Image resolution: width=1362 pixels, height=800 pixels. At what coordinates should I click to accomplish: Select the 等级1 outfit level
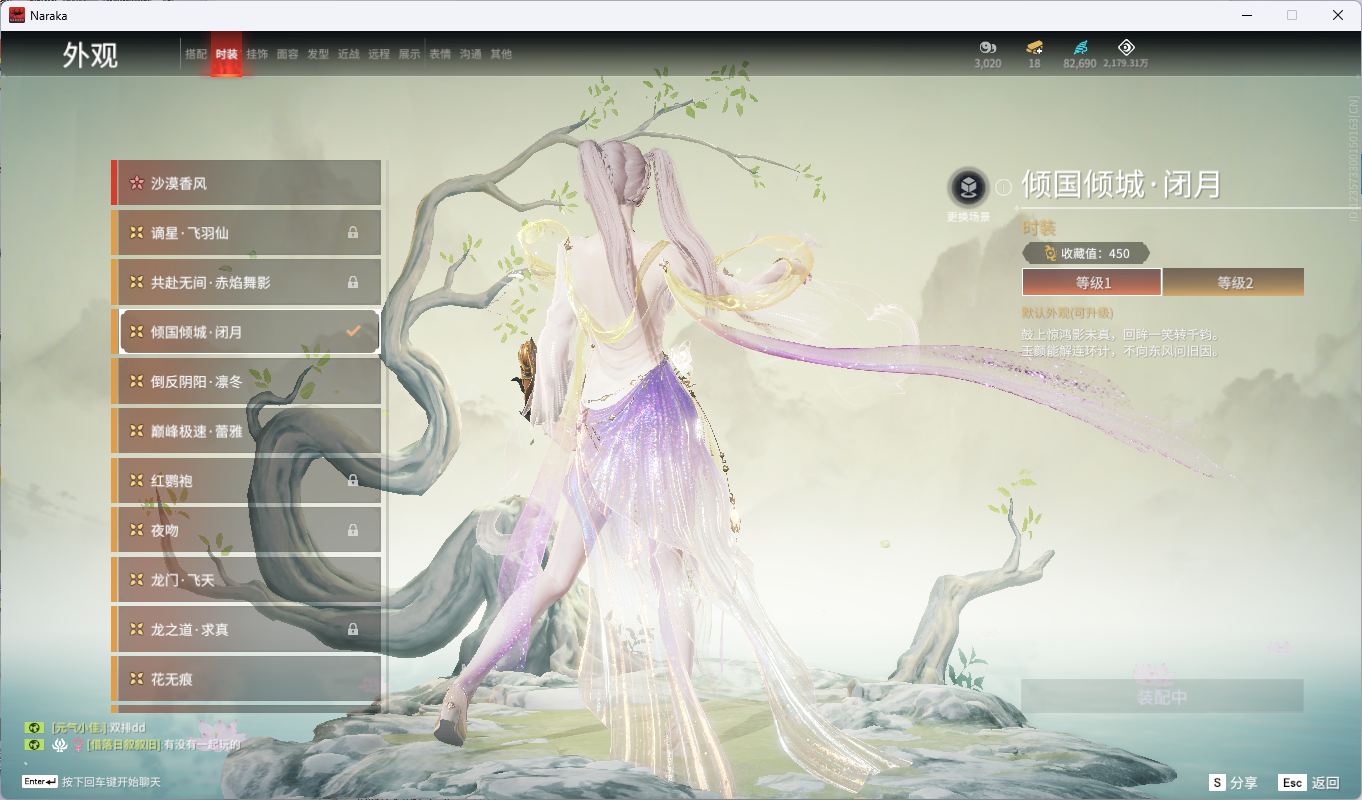(1092, 282)
